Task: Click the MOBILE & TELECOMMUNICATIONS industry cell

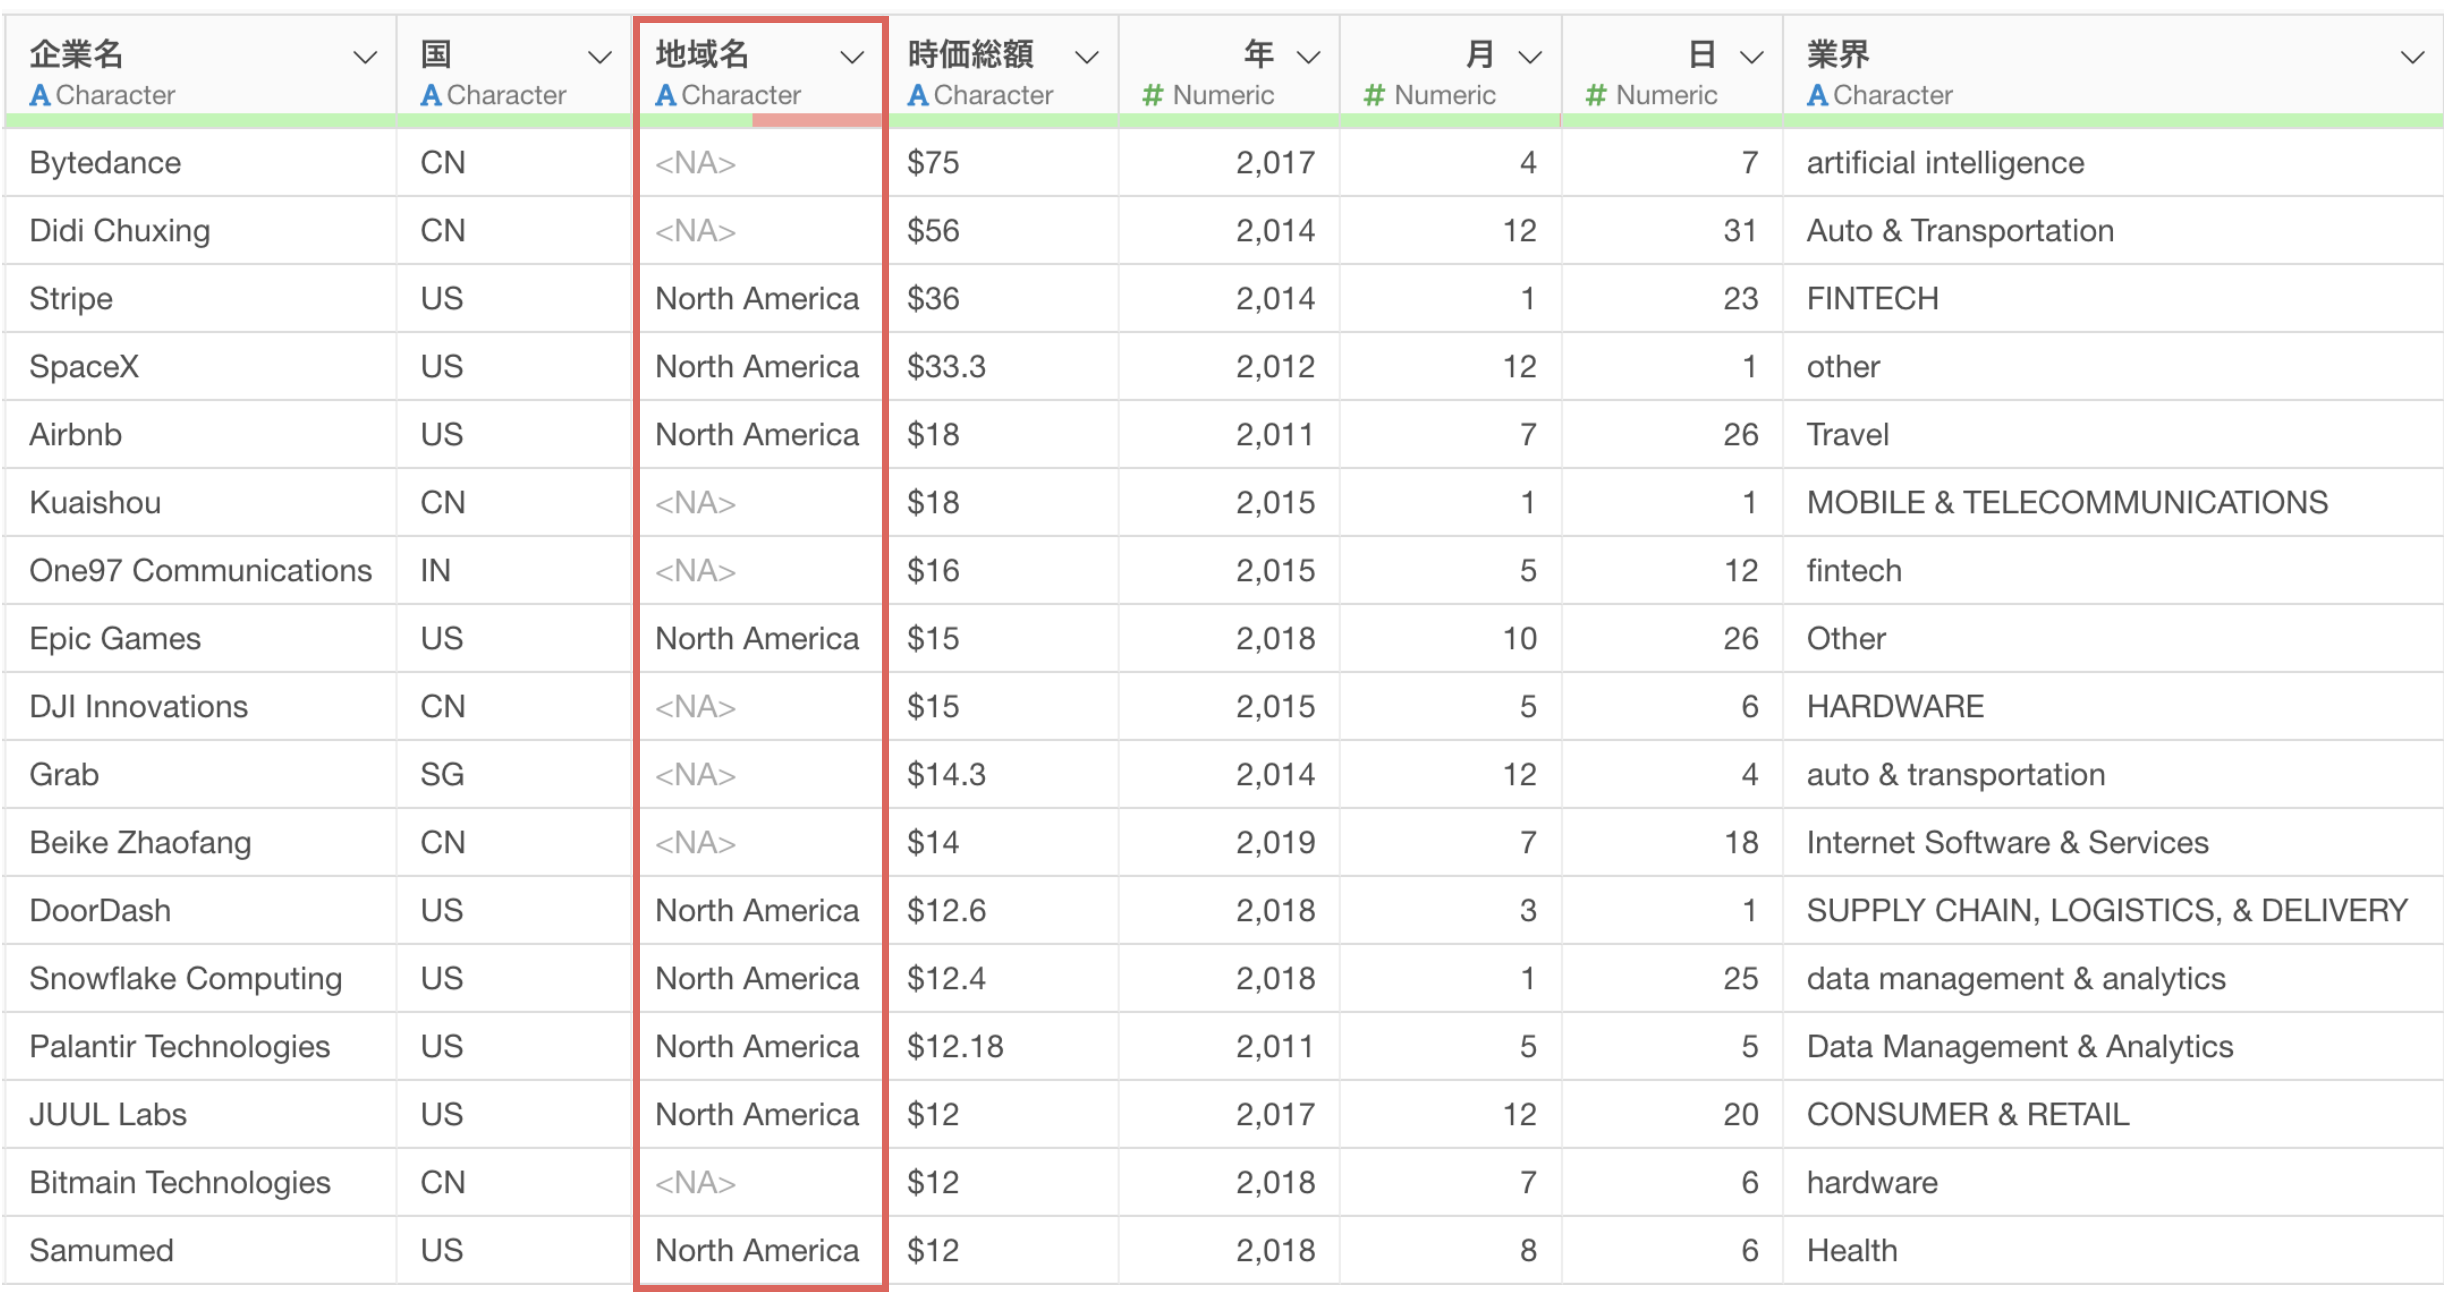Action: click(2113, 502)
